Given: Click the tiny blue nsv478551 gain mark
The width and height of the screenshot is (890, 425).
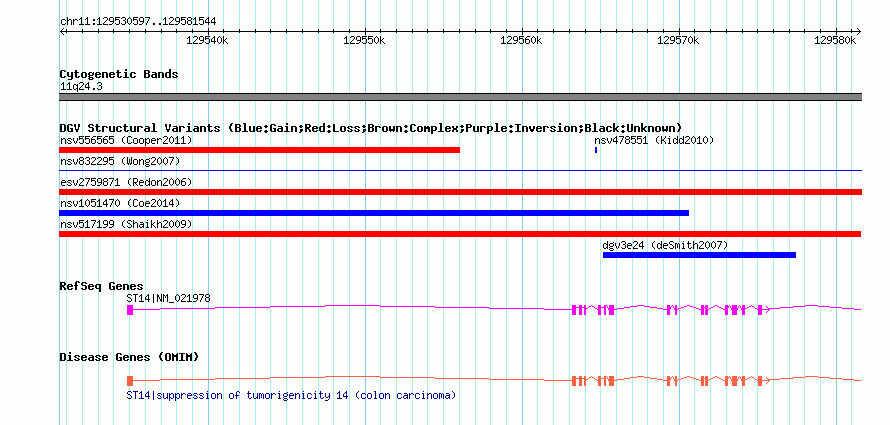Looking at the screenshot, I should tap(595, 150).
